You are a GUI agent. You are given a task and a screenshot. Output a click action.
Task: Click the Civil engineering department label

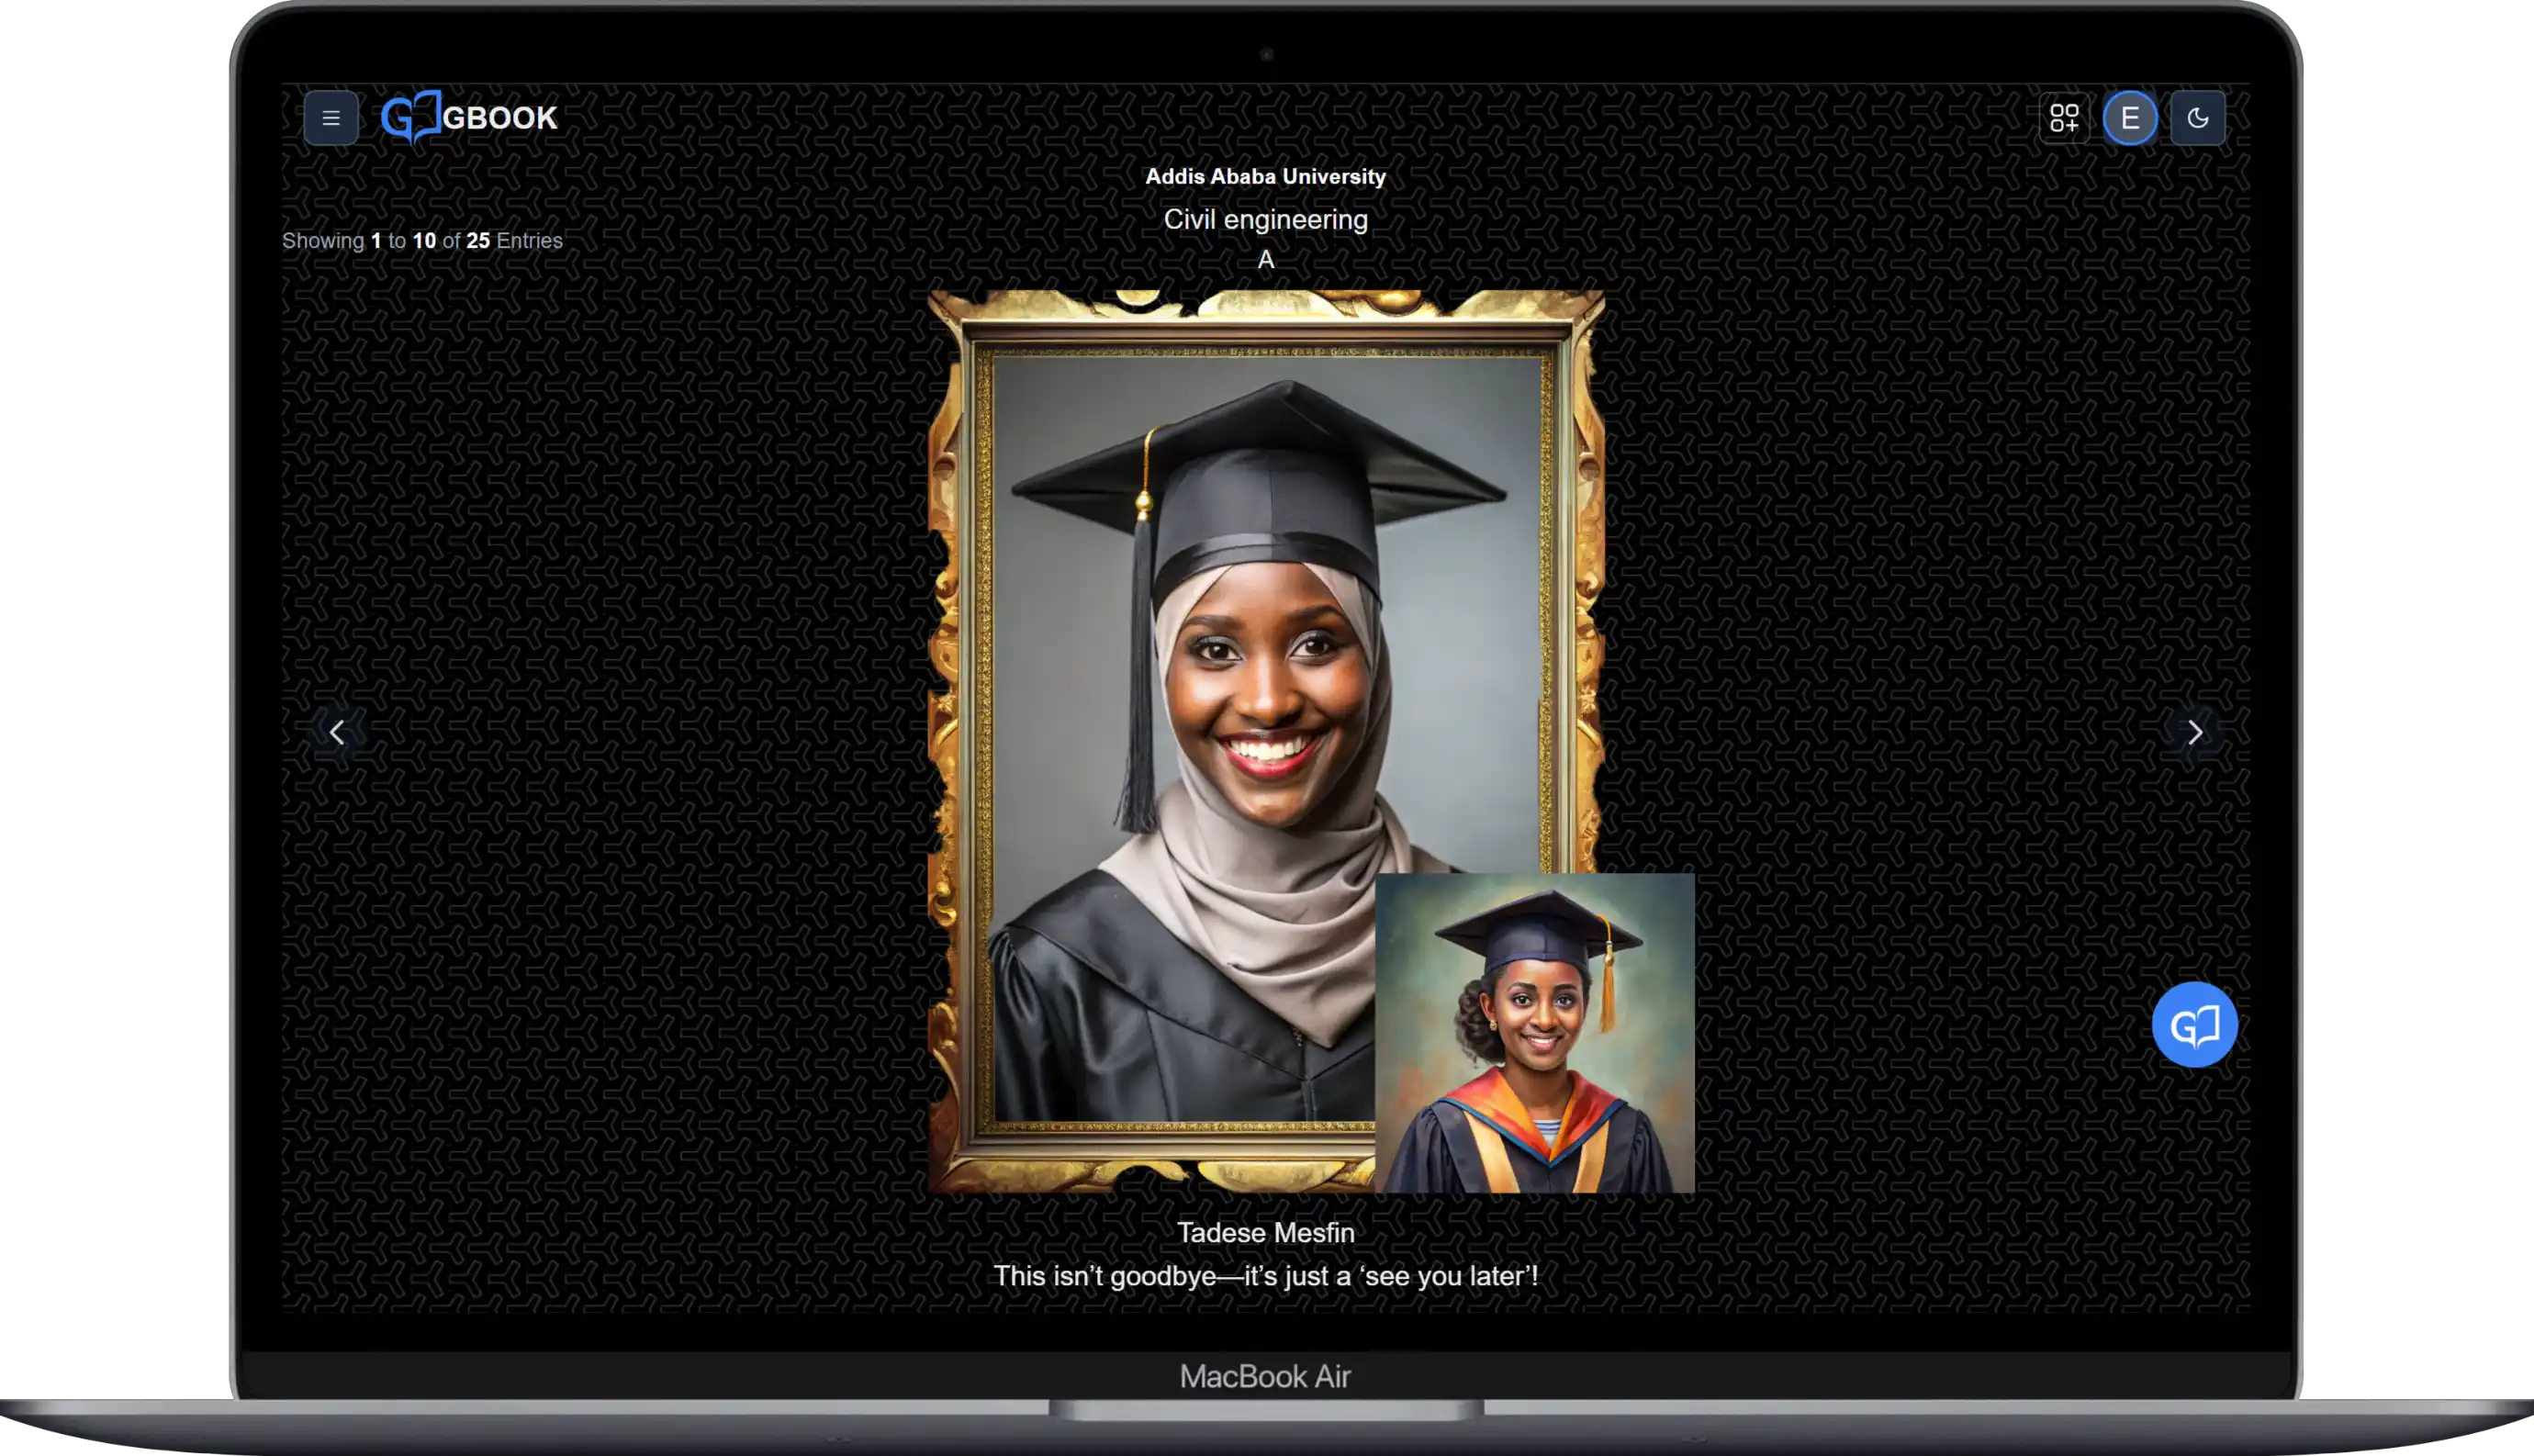[x=1265, y=220]
